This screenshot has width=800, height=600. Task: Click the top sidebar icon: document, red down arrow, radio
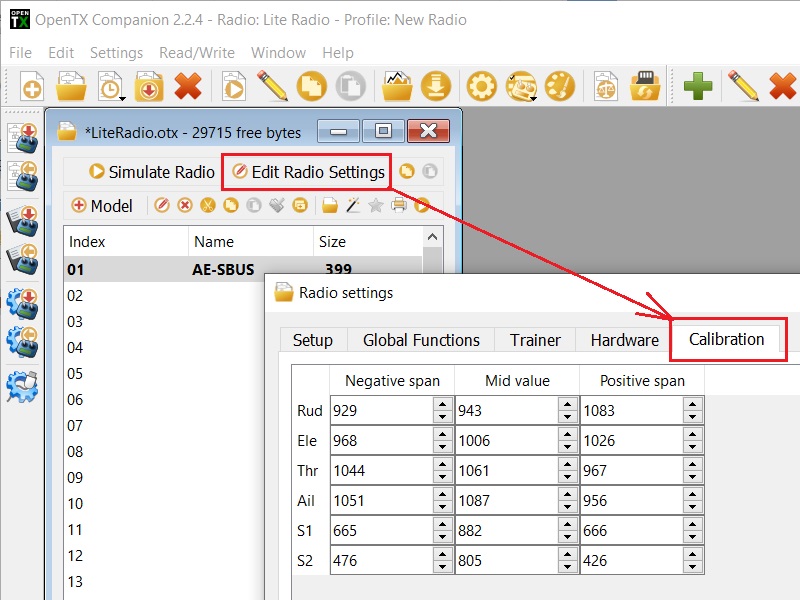tap(23, 138)
